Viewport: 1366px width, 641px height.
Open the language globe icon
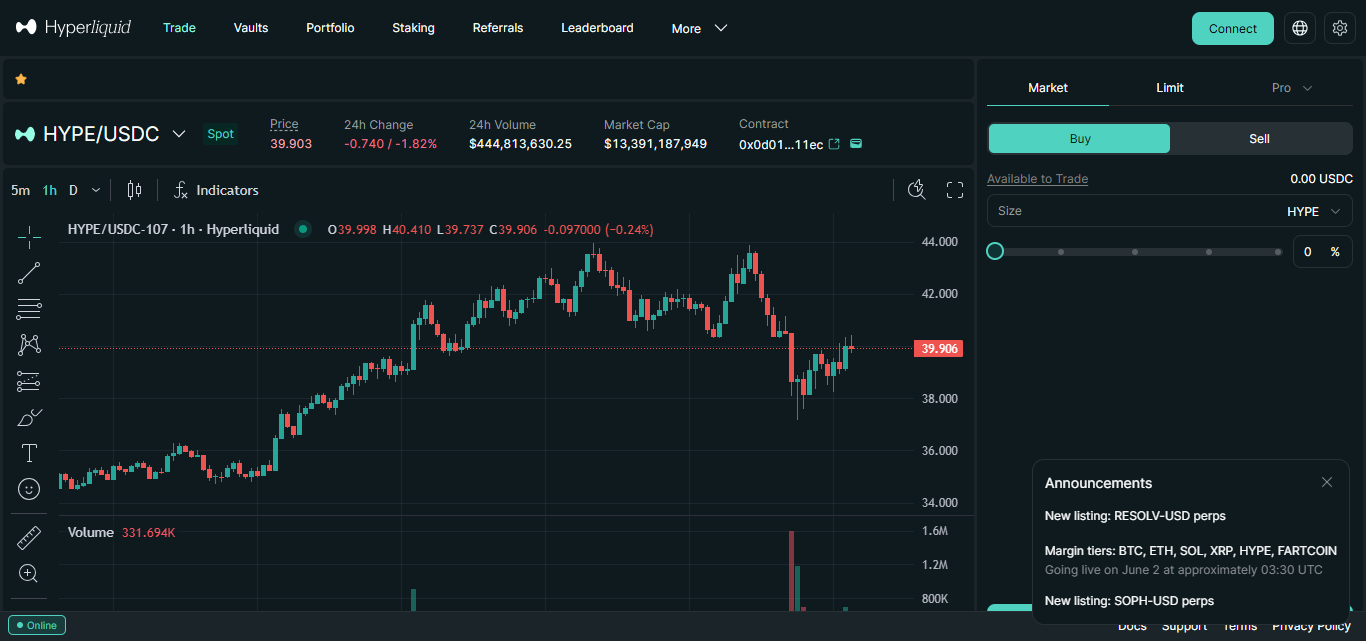(x=1300, y=28)
